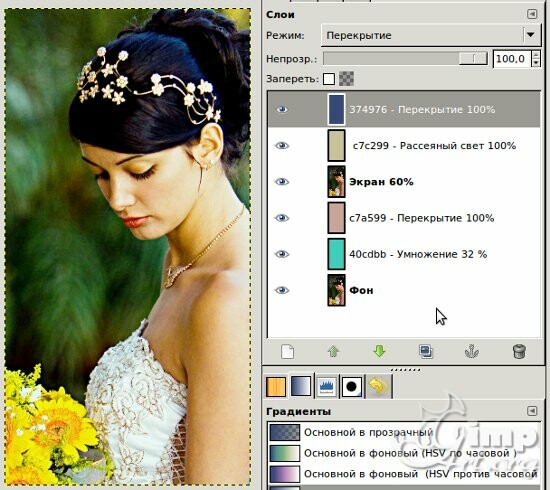Anchor the floating layer
The height and width of the screenshot is (490, 550).
pyautogui.click(x=472, y=351)
